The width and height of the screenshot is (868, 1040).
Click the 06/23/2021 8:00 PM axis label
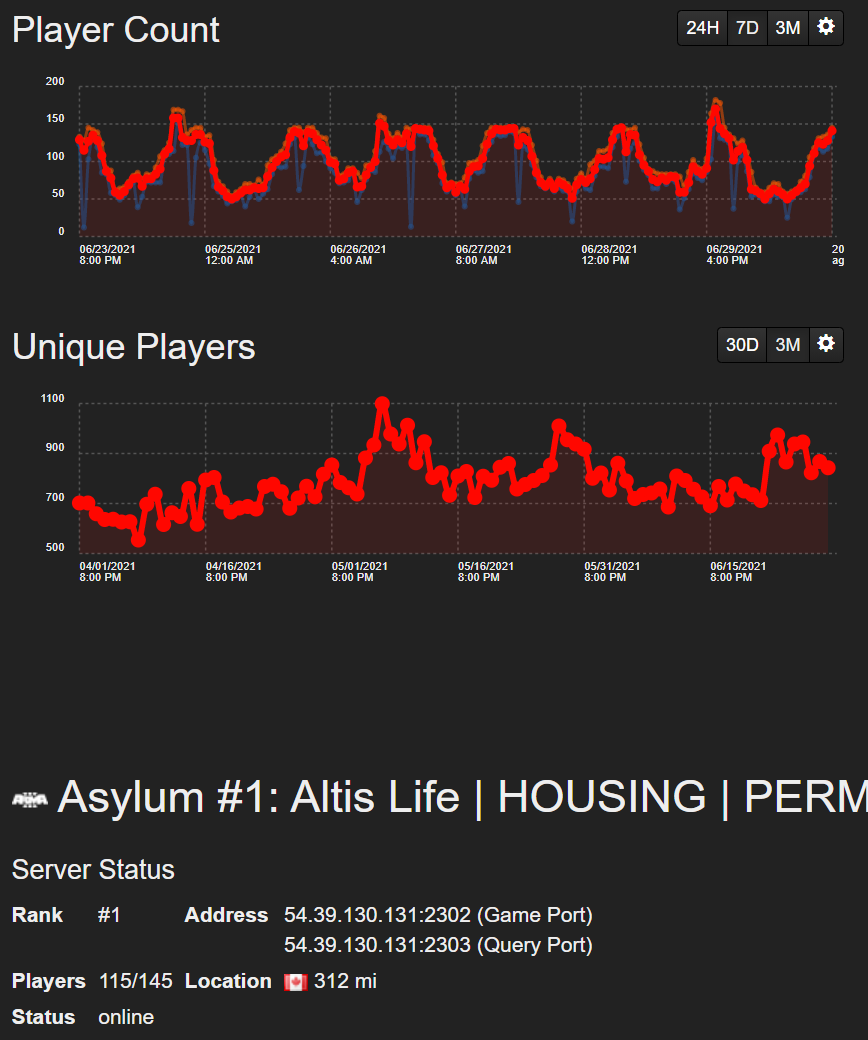click(x=107, y=255)
